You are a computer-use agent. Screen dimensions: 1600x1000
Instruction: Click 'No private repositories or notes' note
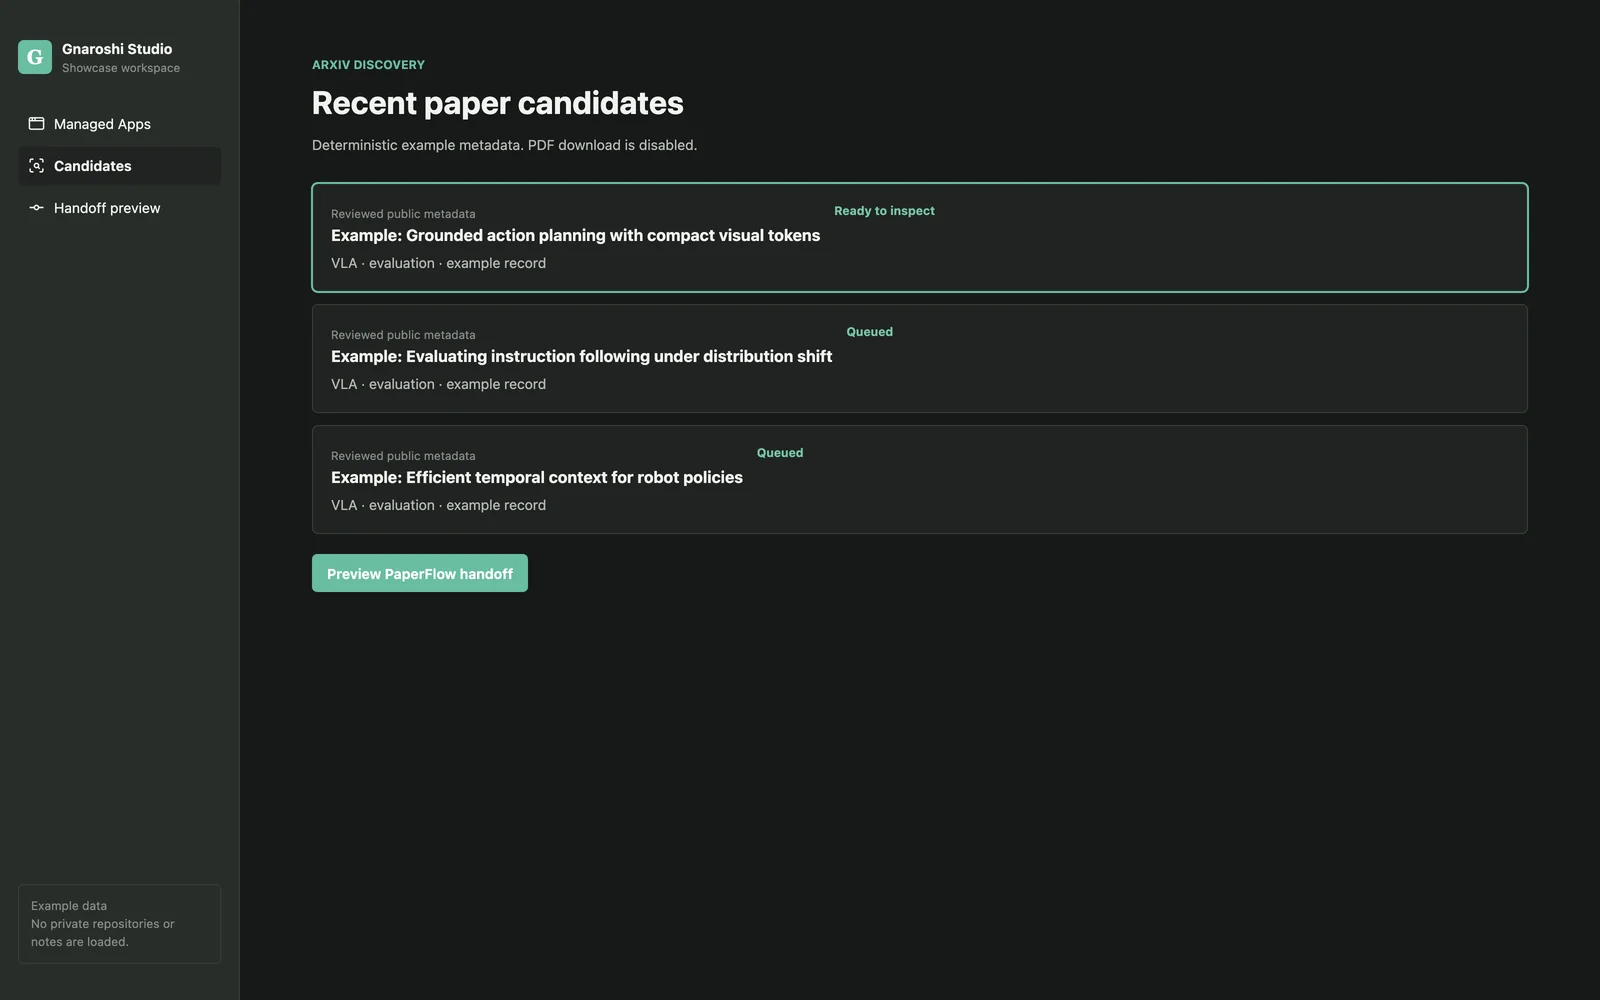[x=102, y=933]
